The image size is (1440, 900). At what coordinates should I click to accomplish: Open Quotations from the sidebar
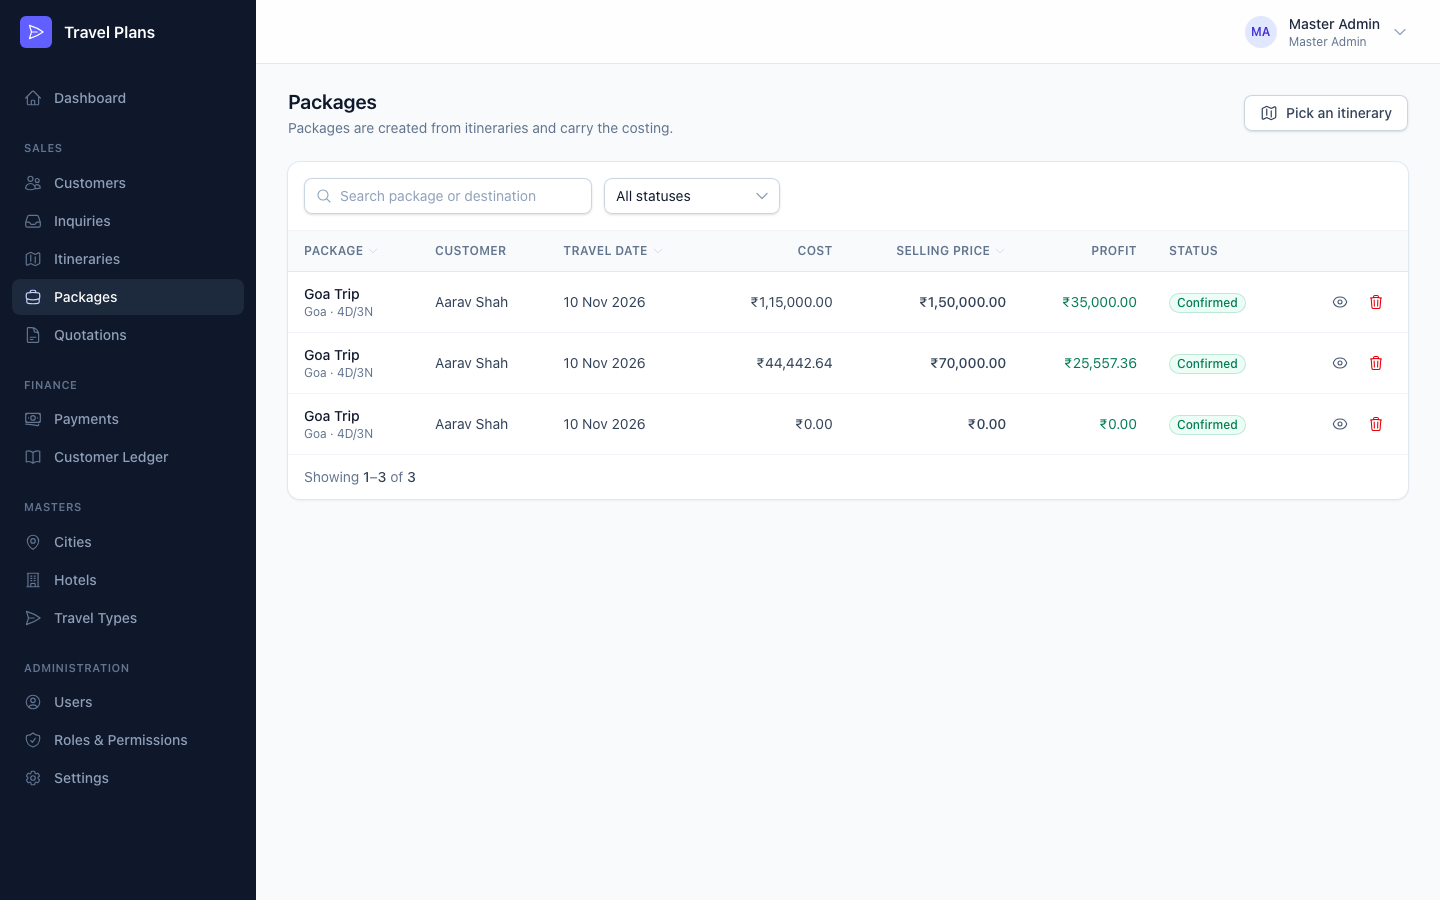tap(128, 335)
